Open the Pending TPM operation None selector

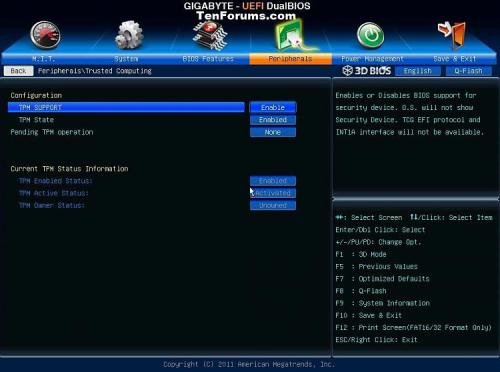click(273, 132)
